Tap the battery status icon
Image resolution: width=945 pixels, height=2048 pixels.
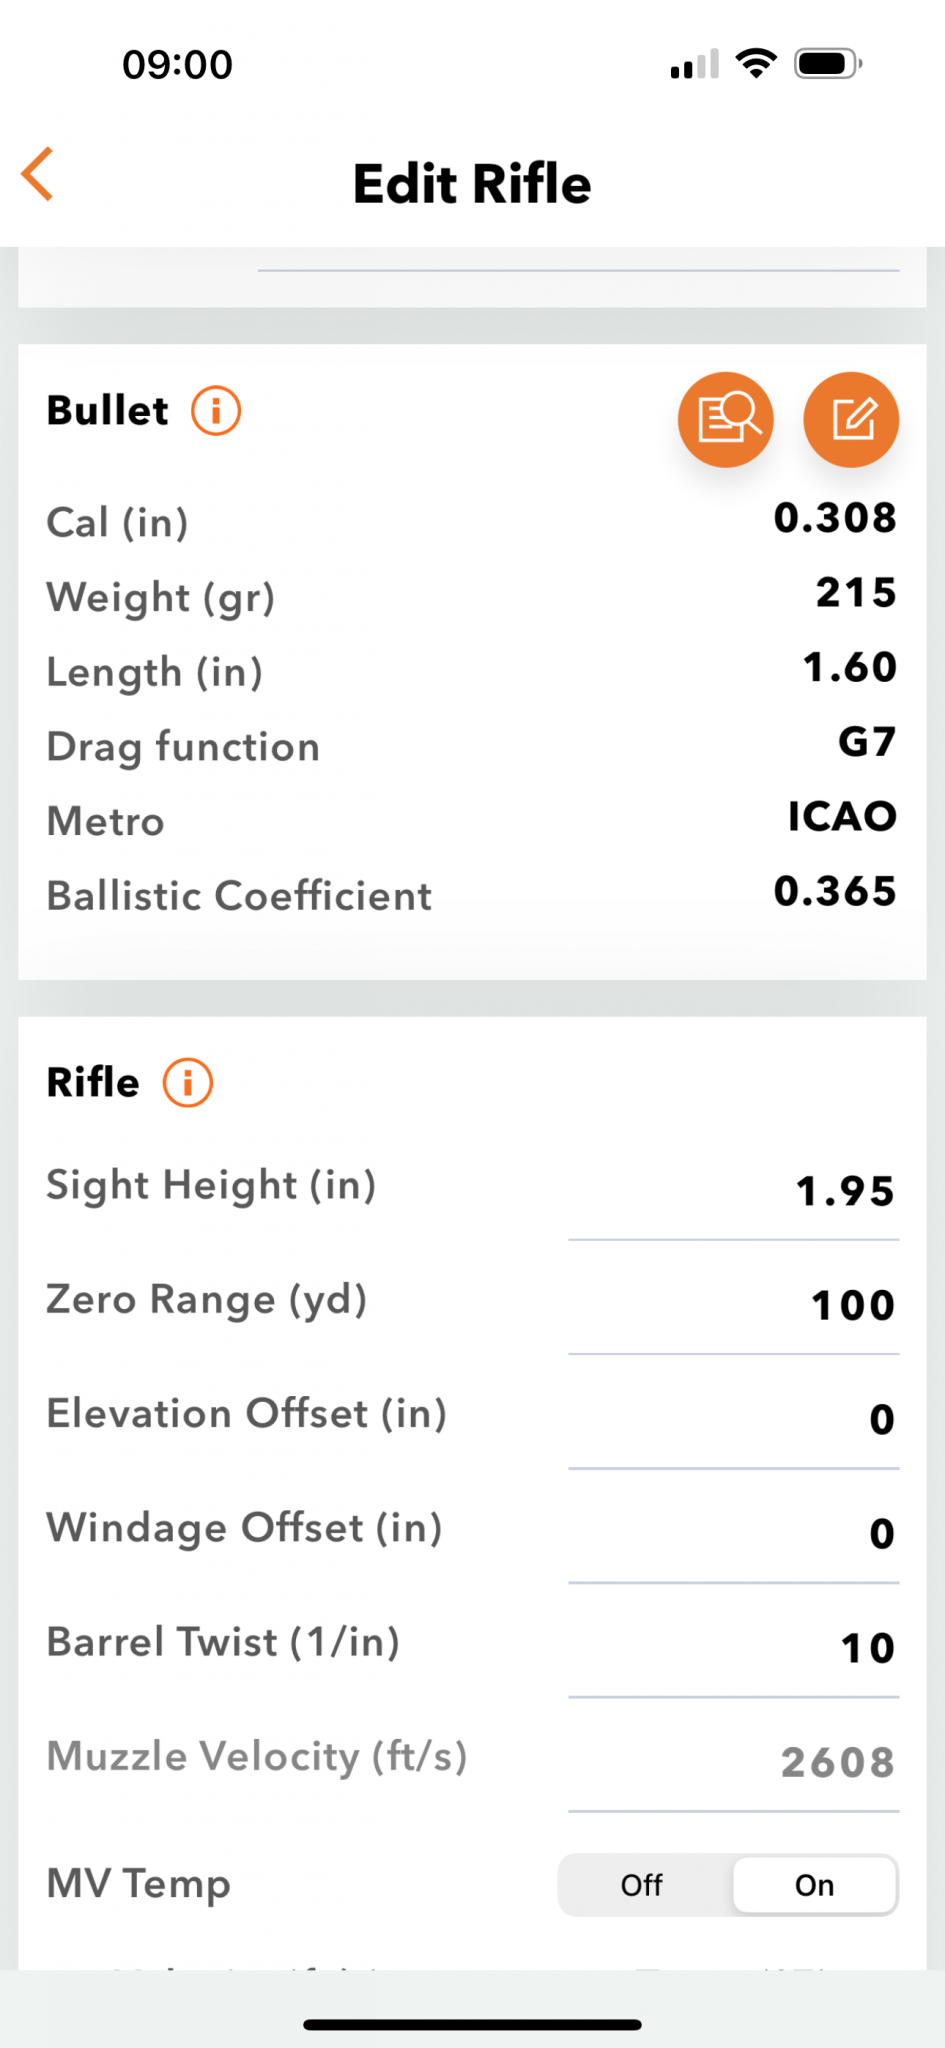(827, 64)
